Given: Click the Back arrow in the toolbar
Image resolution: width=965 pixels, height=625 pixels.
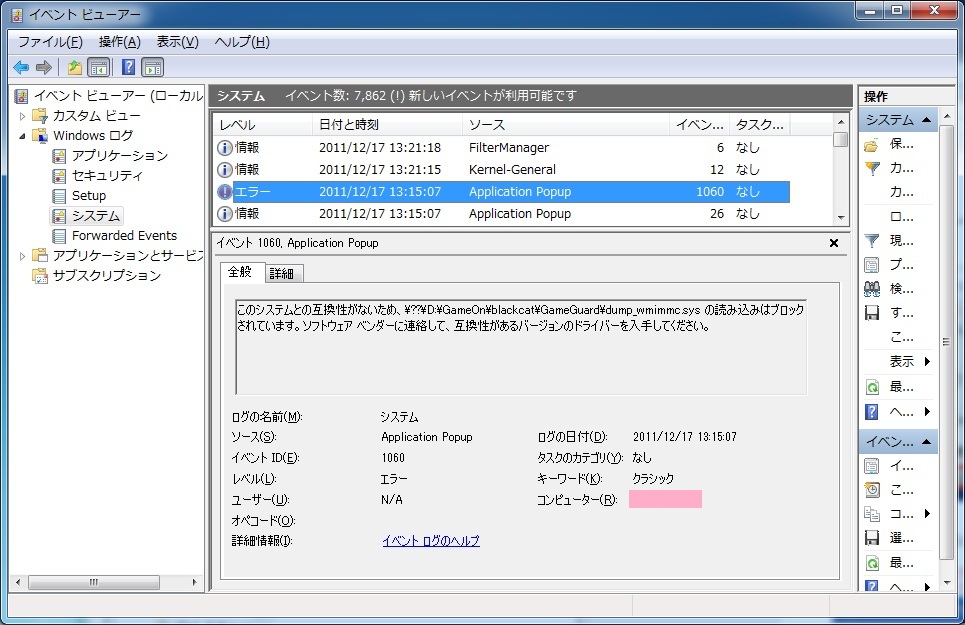Looking at the screenshot, I should (x=21, y=67).
